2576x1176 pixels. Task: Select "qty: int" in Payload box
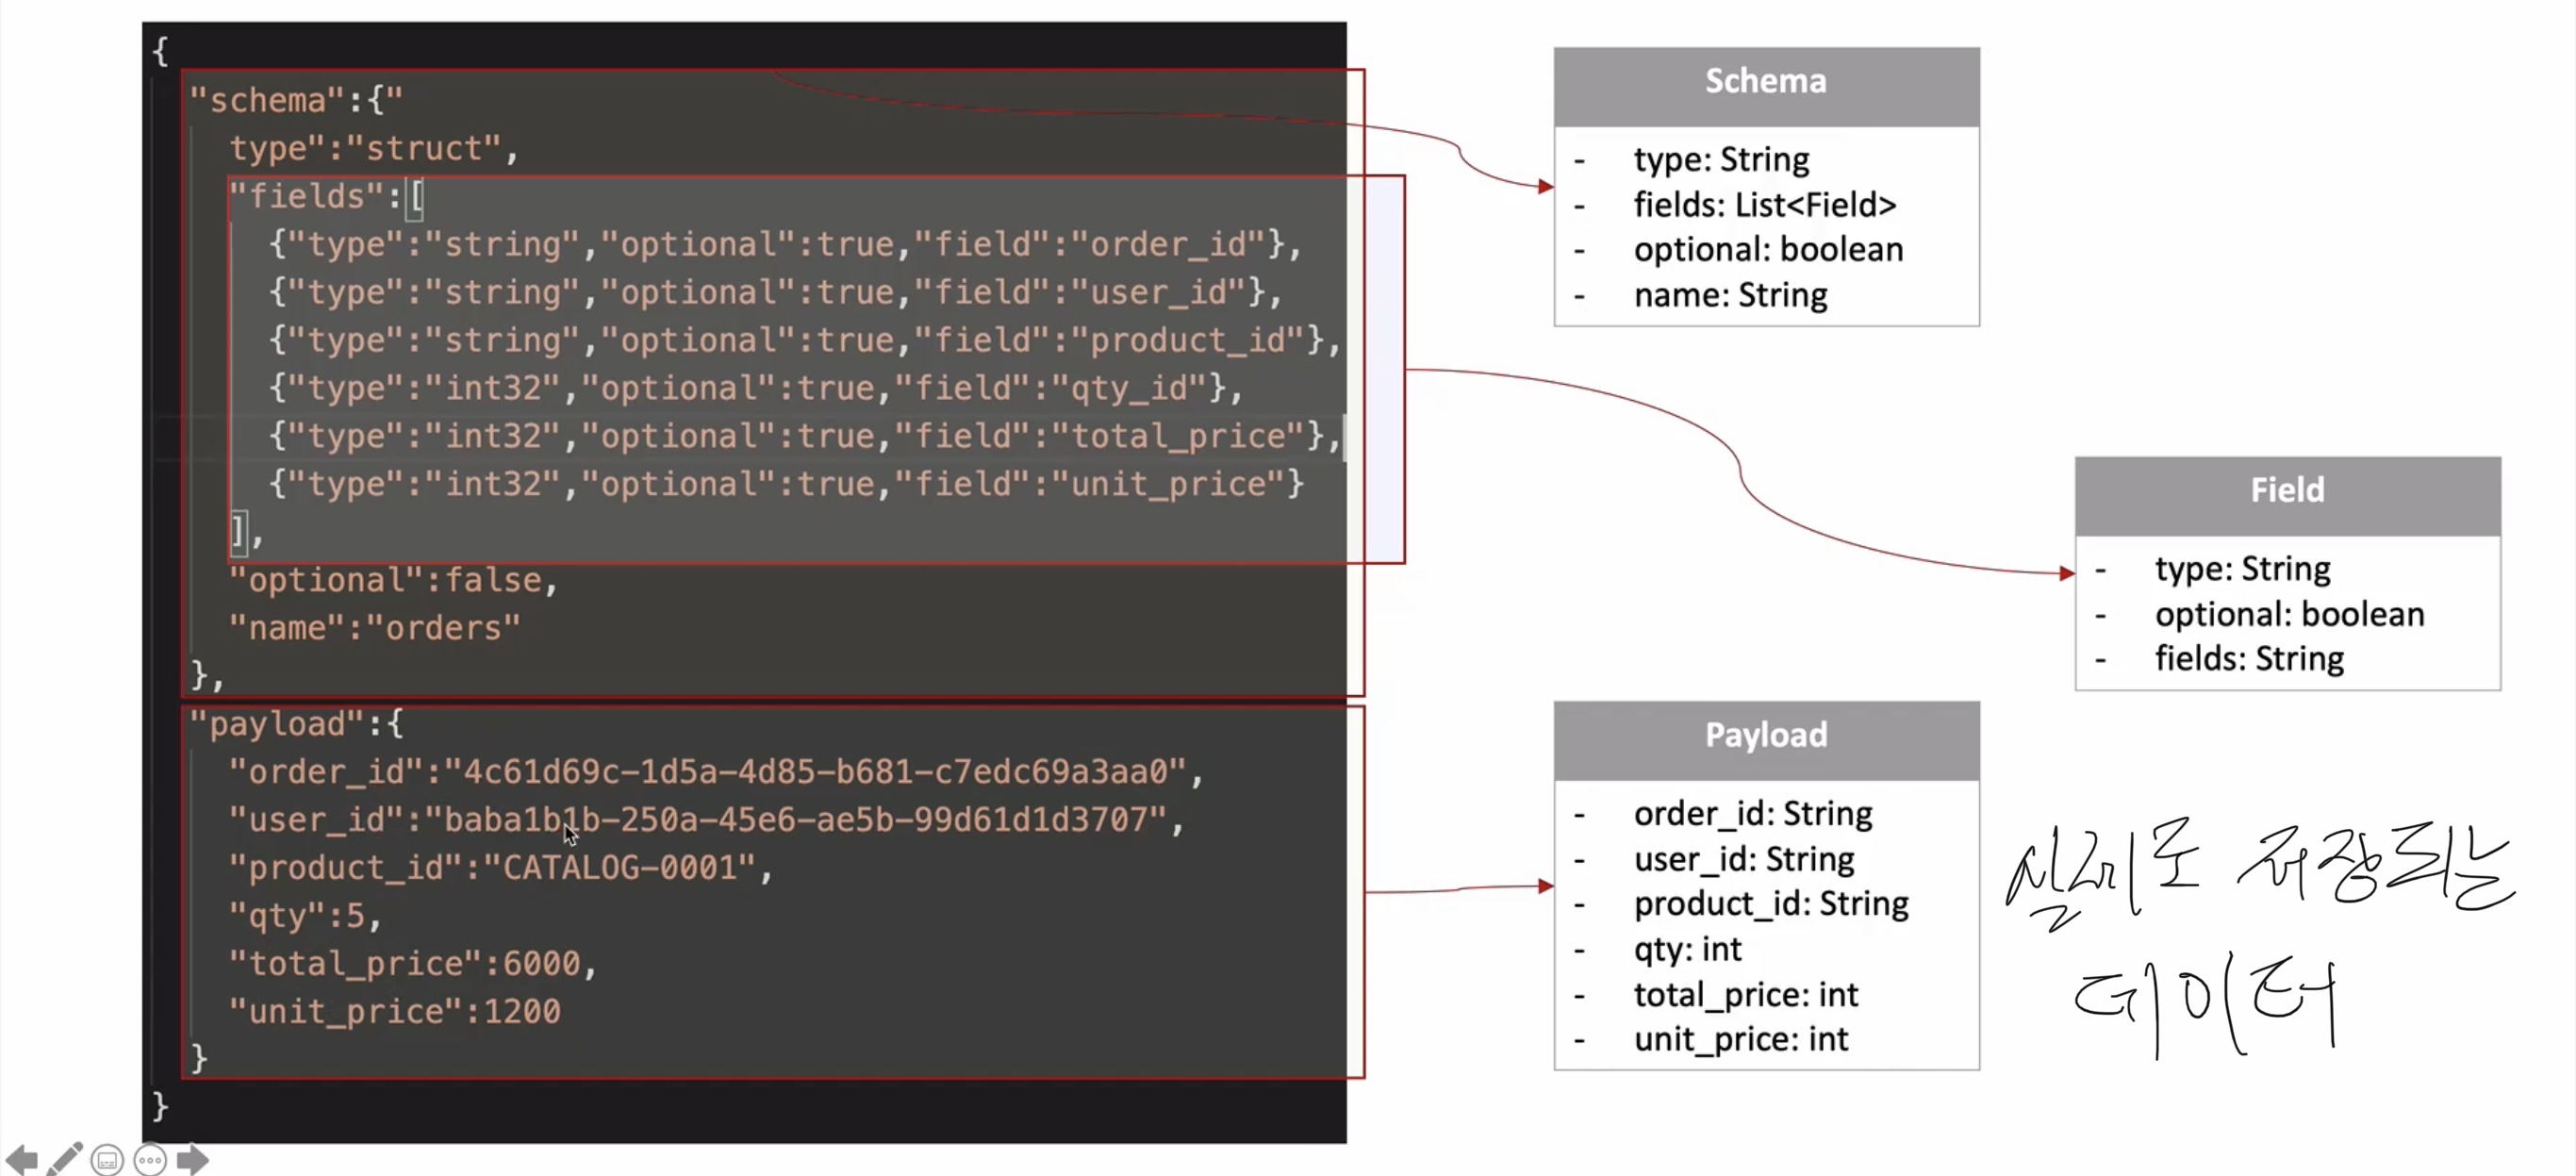[1687, 949]
